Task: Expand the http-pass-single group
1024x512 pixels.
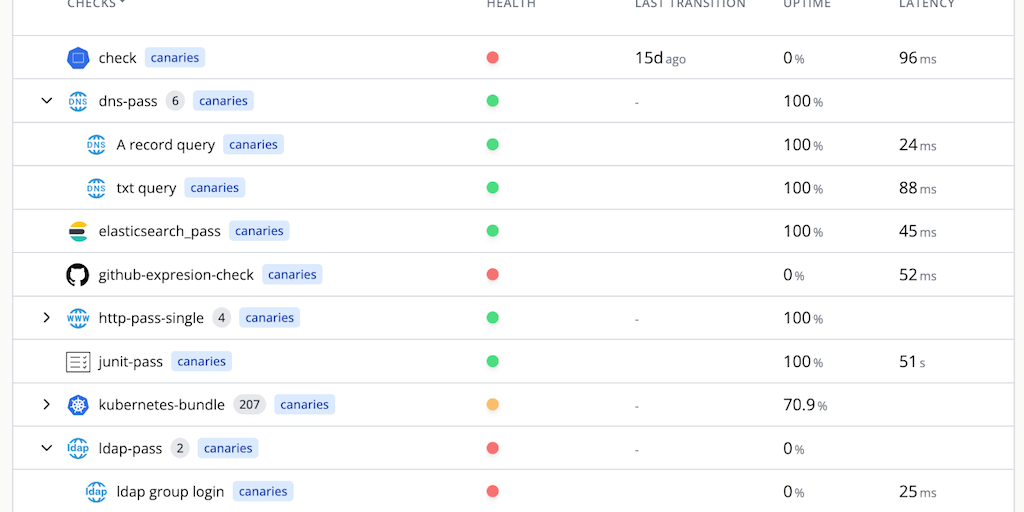Action: point(46,318)
